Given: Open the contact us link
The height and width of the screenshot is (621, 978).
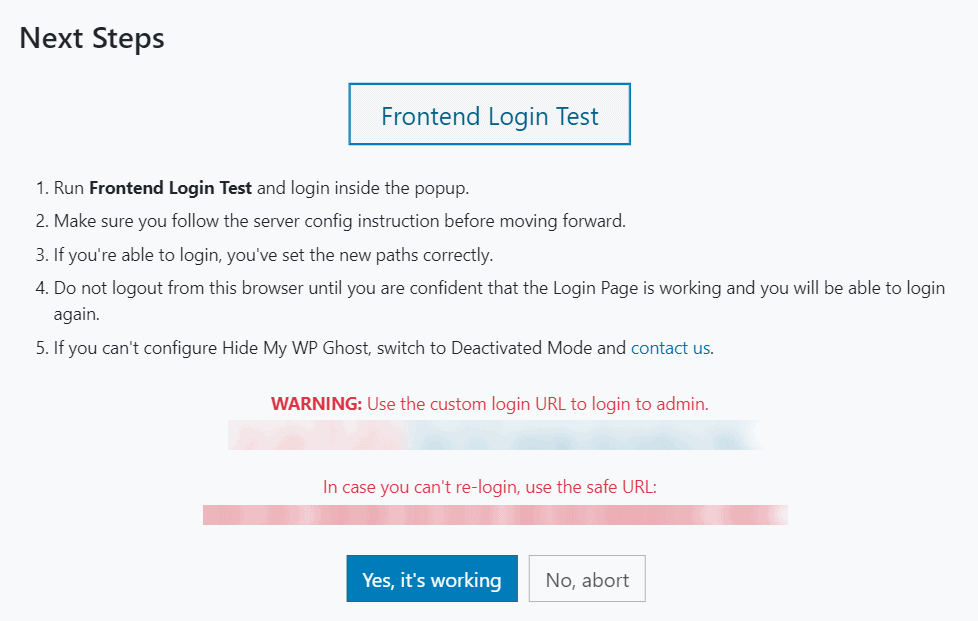Looking at the screenshot, I should (x=670, y=348).
